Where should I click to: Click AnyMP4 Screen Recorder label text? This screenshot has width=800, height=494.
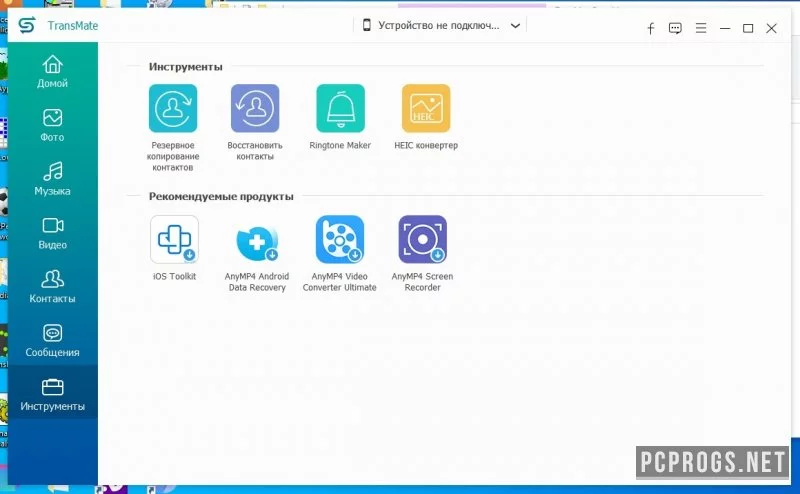pyautogui.click(x=422, y=282)
